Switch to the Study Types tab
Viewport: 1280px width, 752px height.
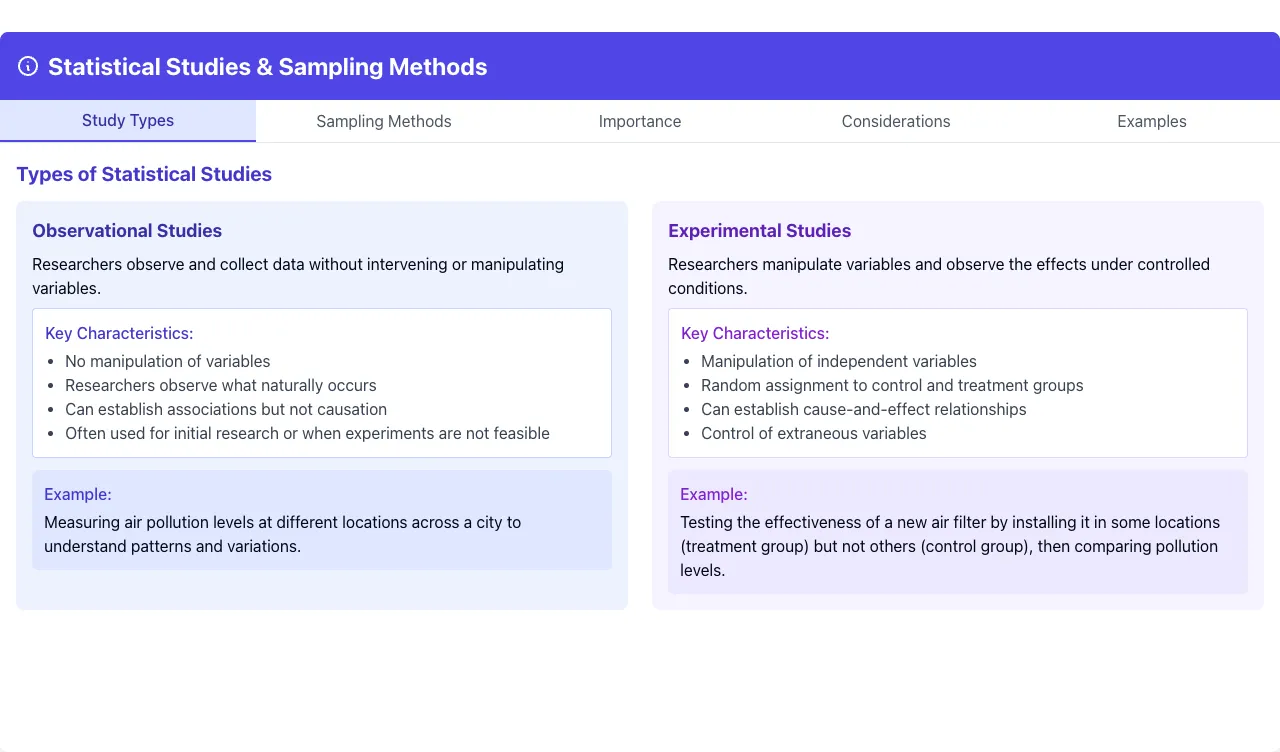coord(128,121)
